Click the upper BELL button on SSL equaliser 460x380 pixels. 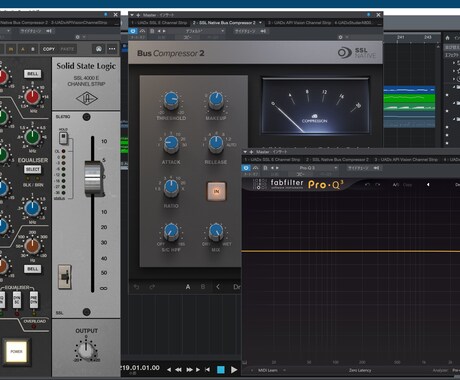click(x=33, y=74)
